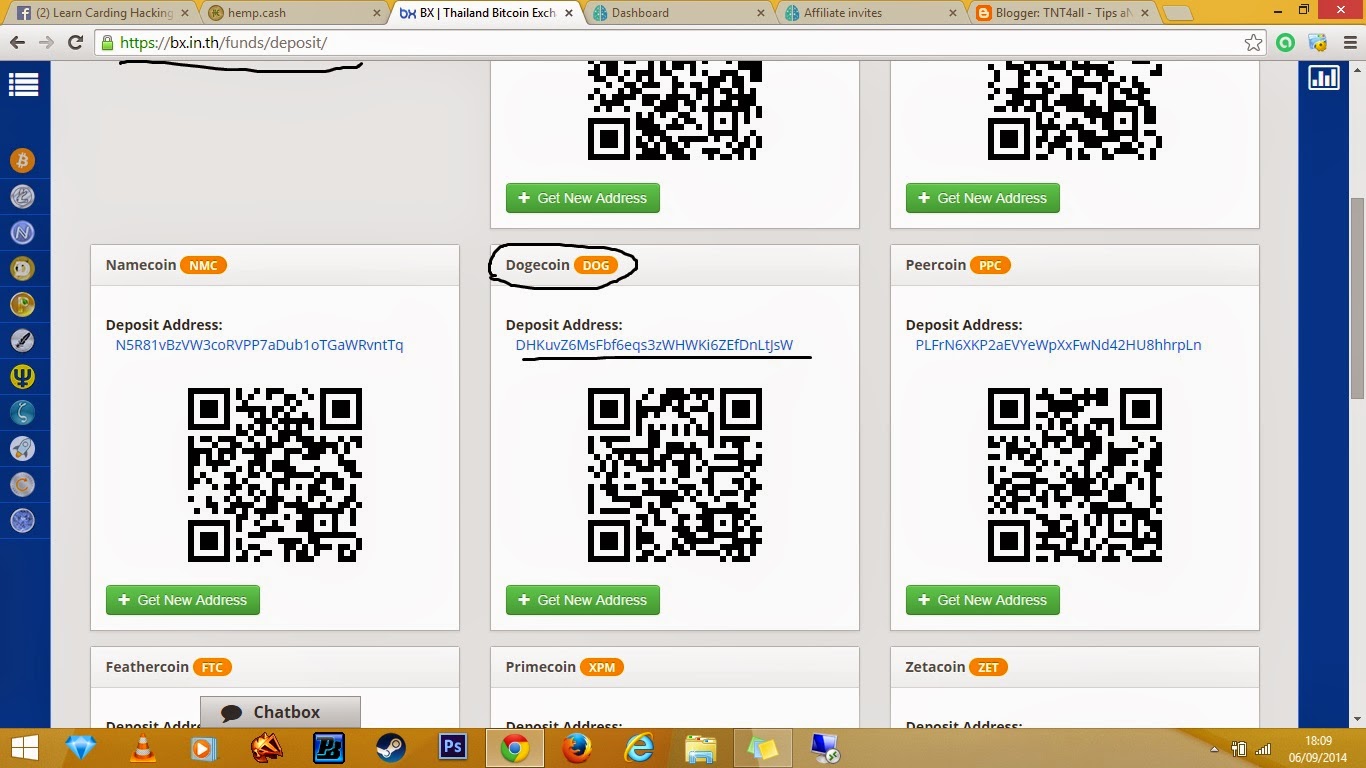Open File Explorer from the taskbar
This screenshot has width=1366, height=768.
pyautogui.click(x=701, y=748)
